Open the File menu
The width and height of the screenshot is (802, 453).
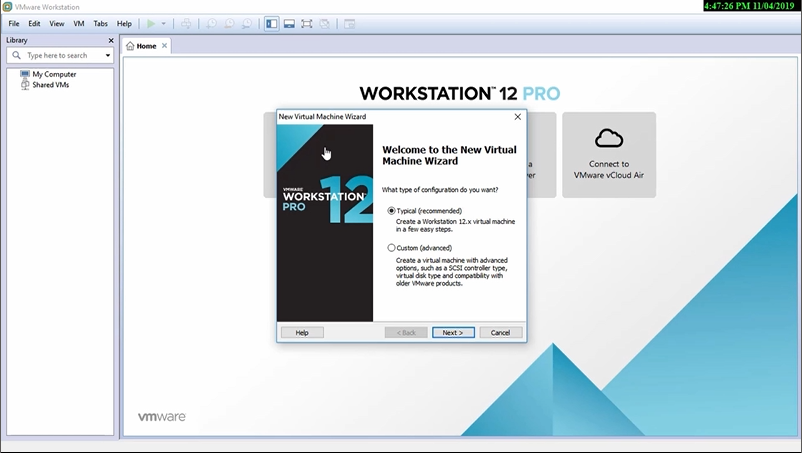[x=14, y=24]
